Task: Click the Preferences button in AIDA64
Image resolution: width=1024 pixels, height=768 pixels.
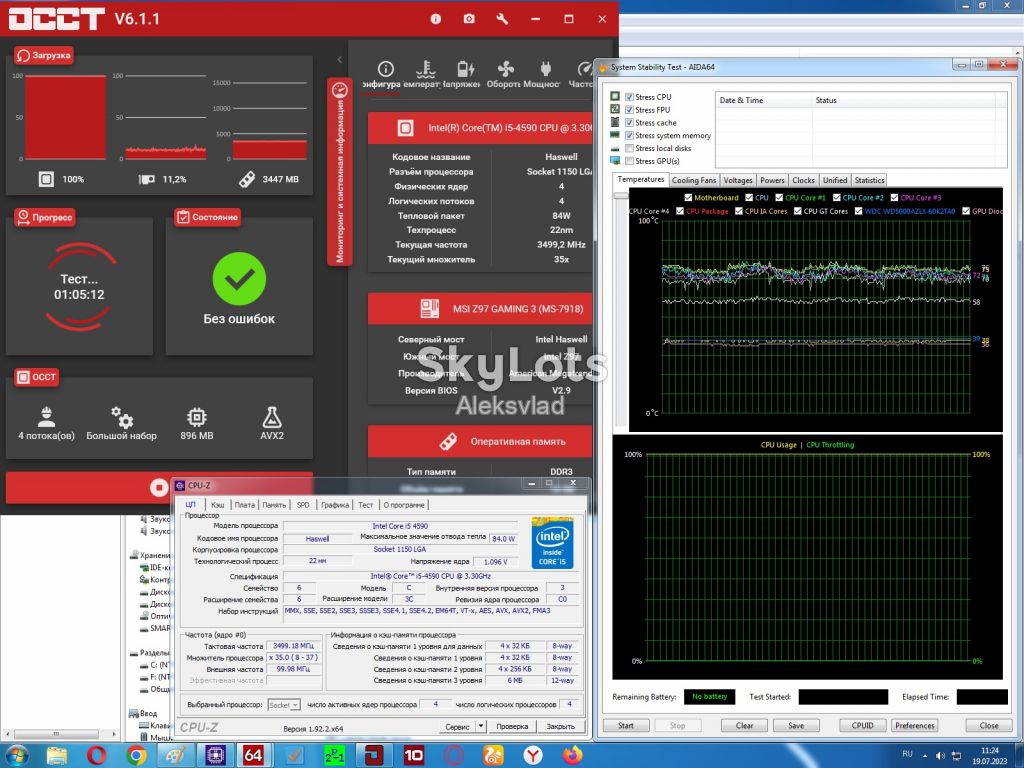Action: tap(914, 726)
